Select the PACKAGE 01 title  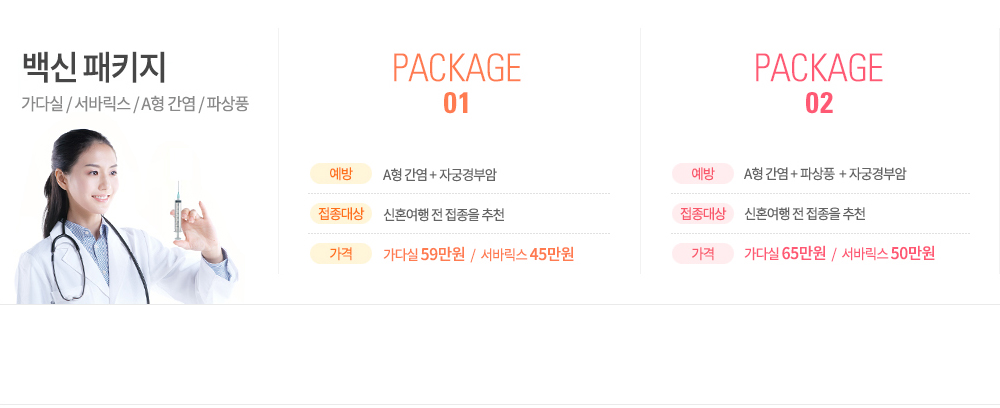[457, 84]
